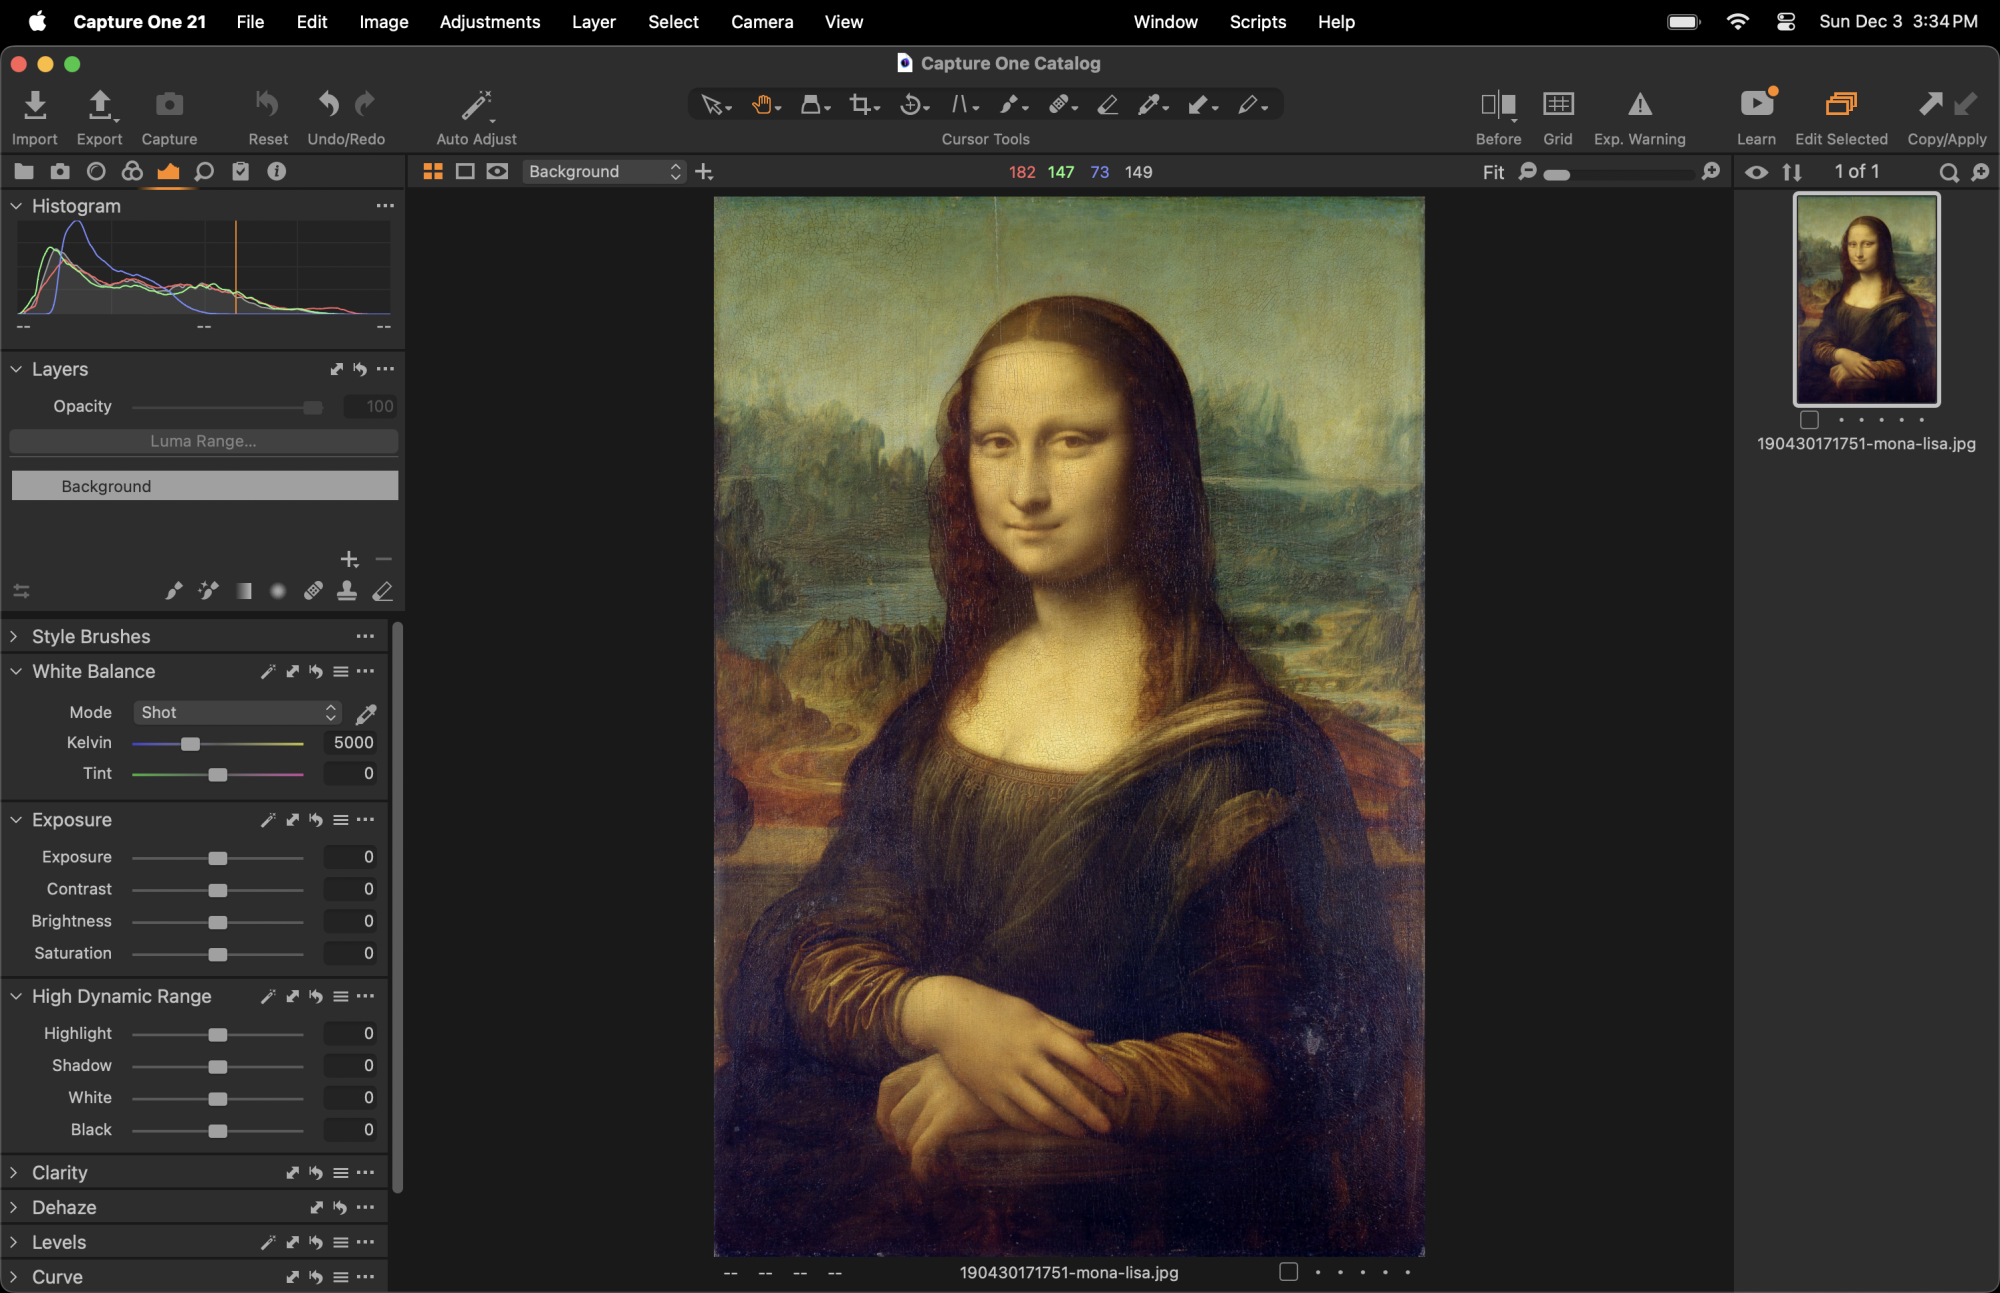2000x1293 pixels.
Task: Toggle the Grid overlay
Action: point(1558,104)
